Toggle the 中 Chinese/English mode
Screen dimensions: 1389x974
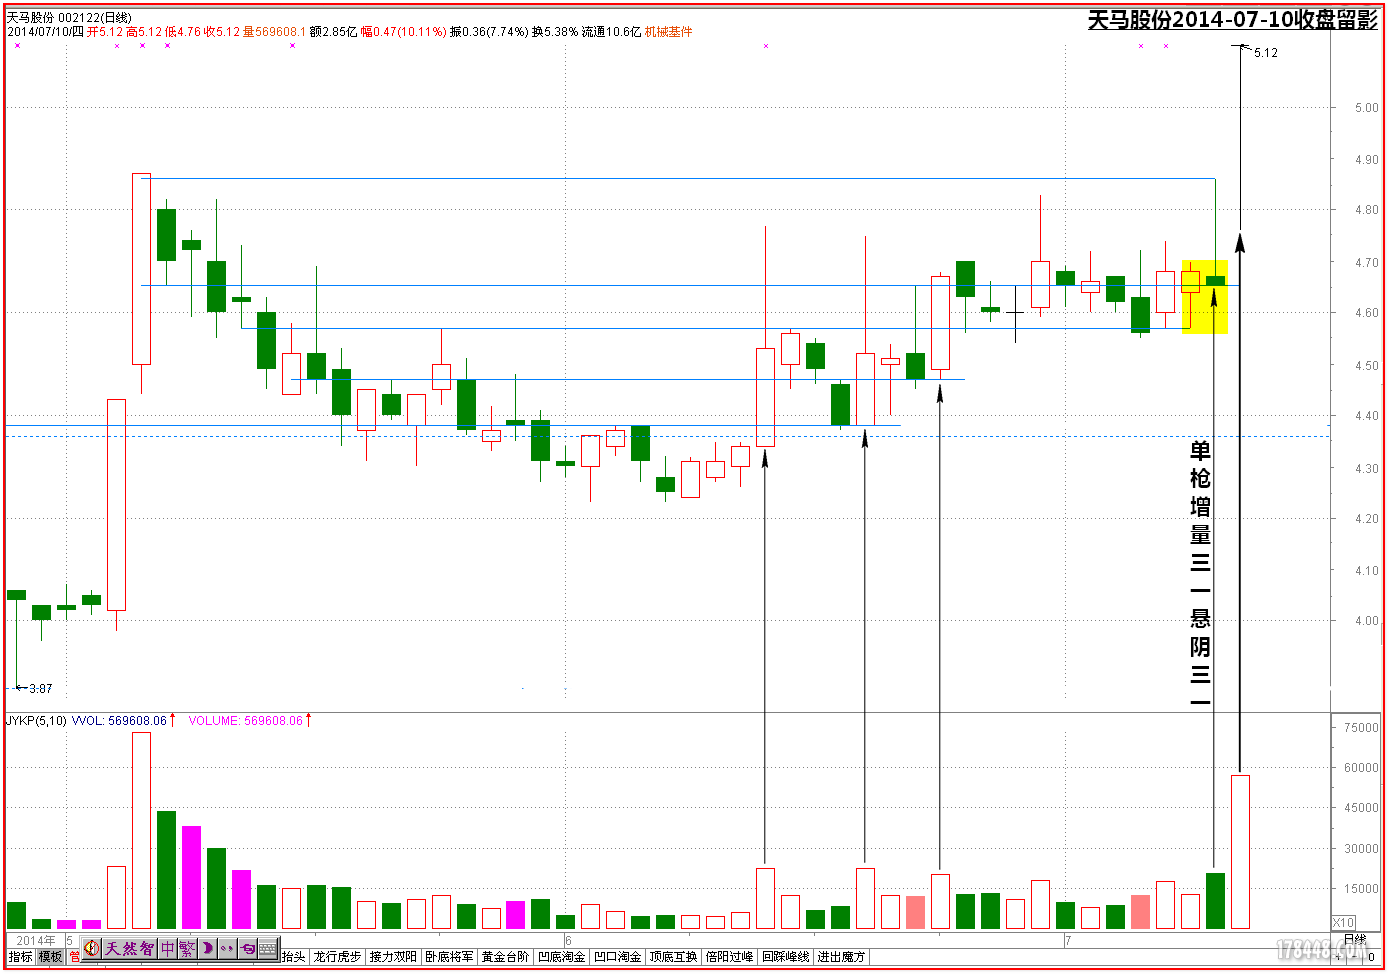pyautogui.click(x=167, y=948)
